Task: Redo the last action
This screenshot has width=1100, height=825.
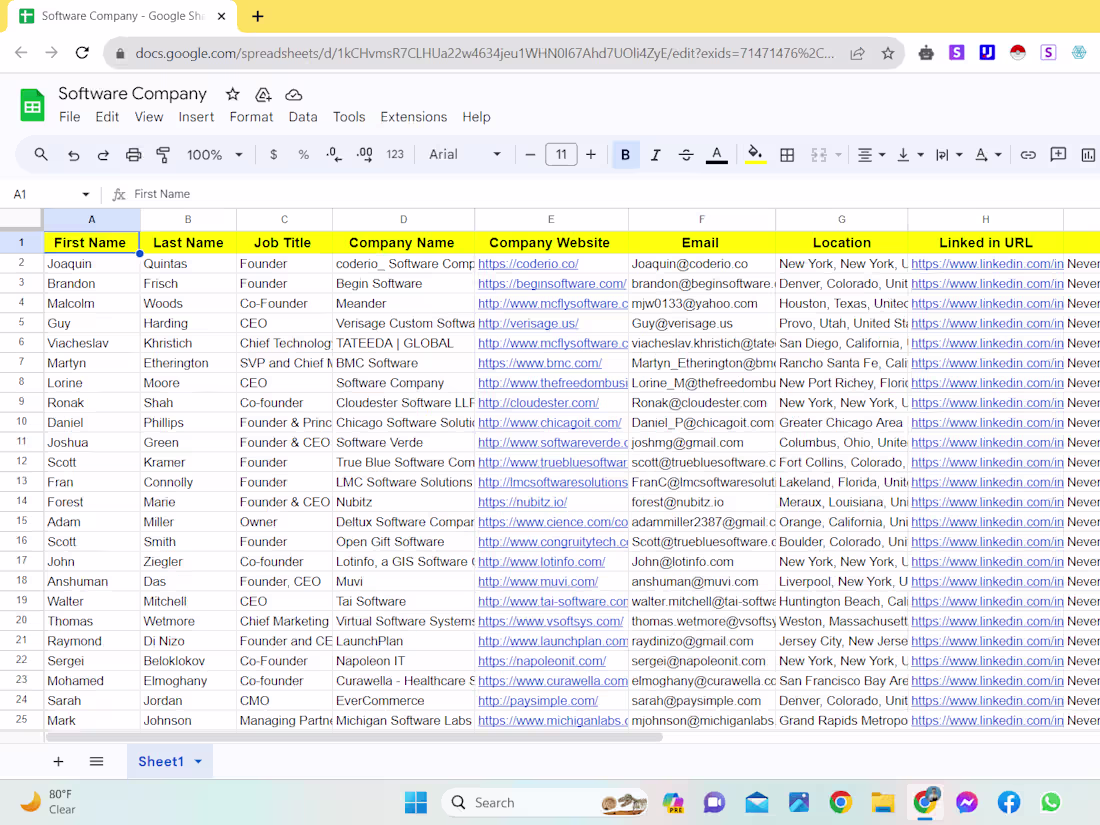Action: [x=103, y=155]
